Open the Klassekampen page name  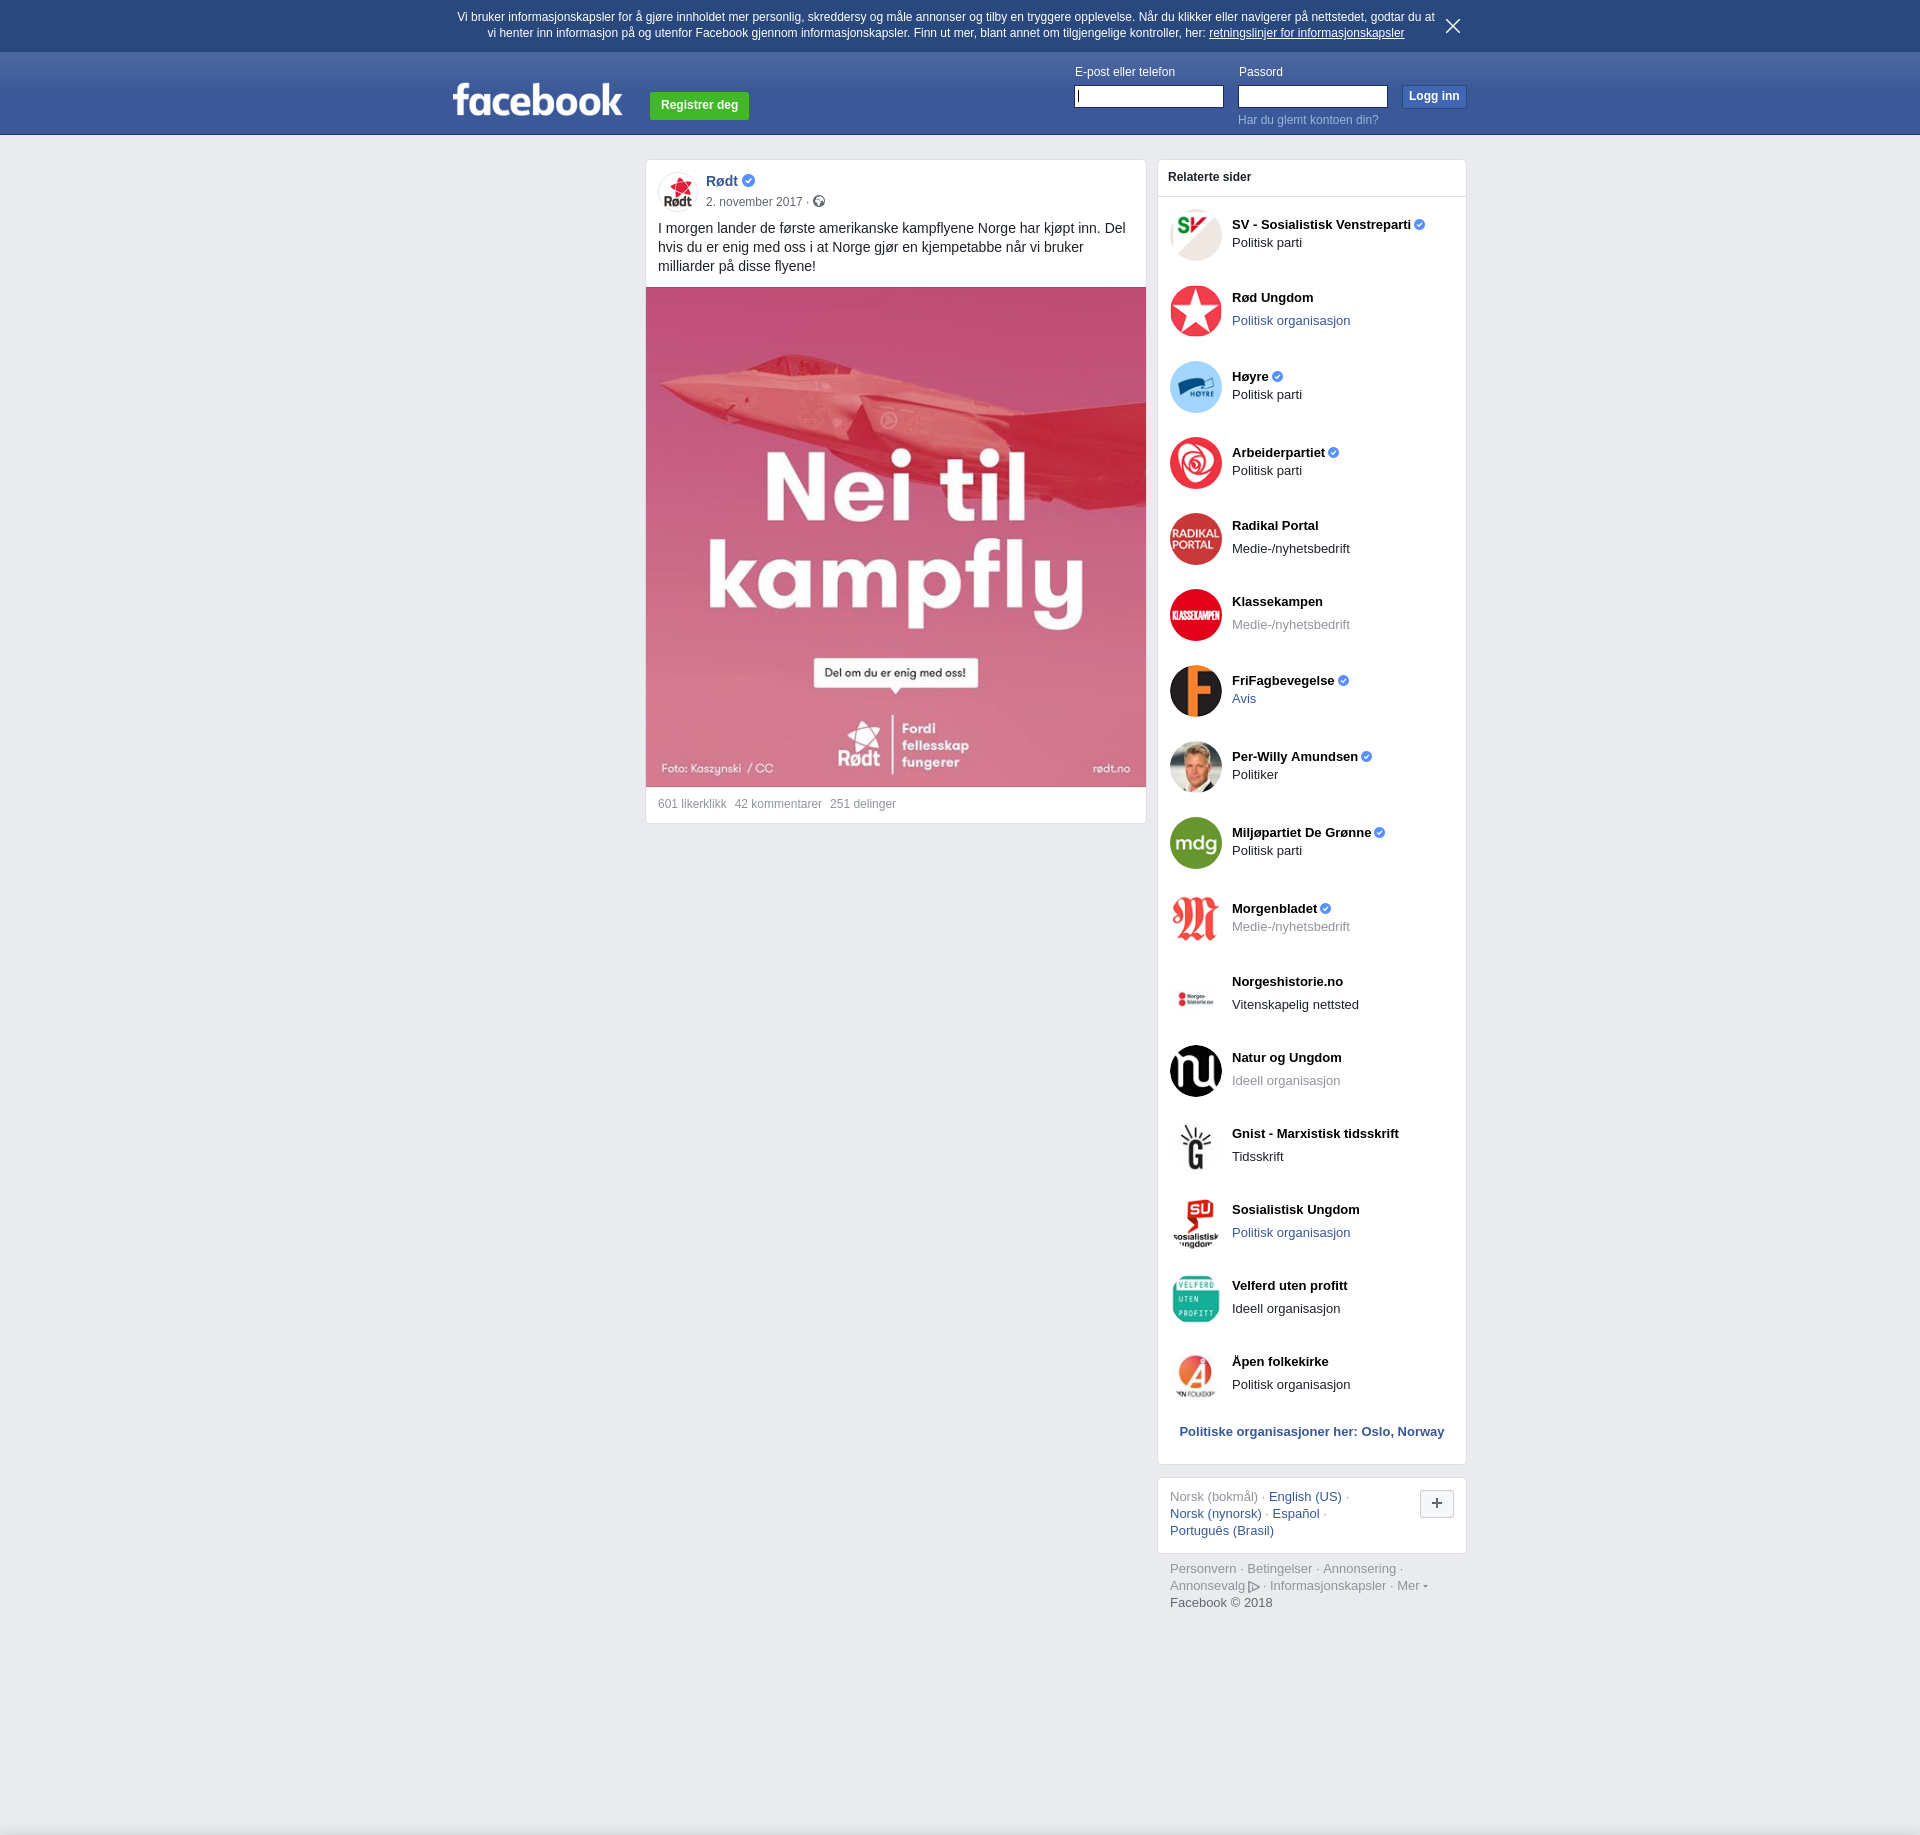(1277, 602)
